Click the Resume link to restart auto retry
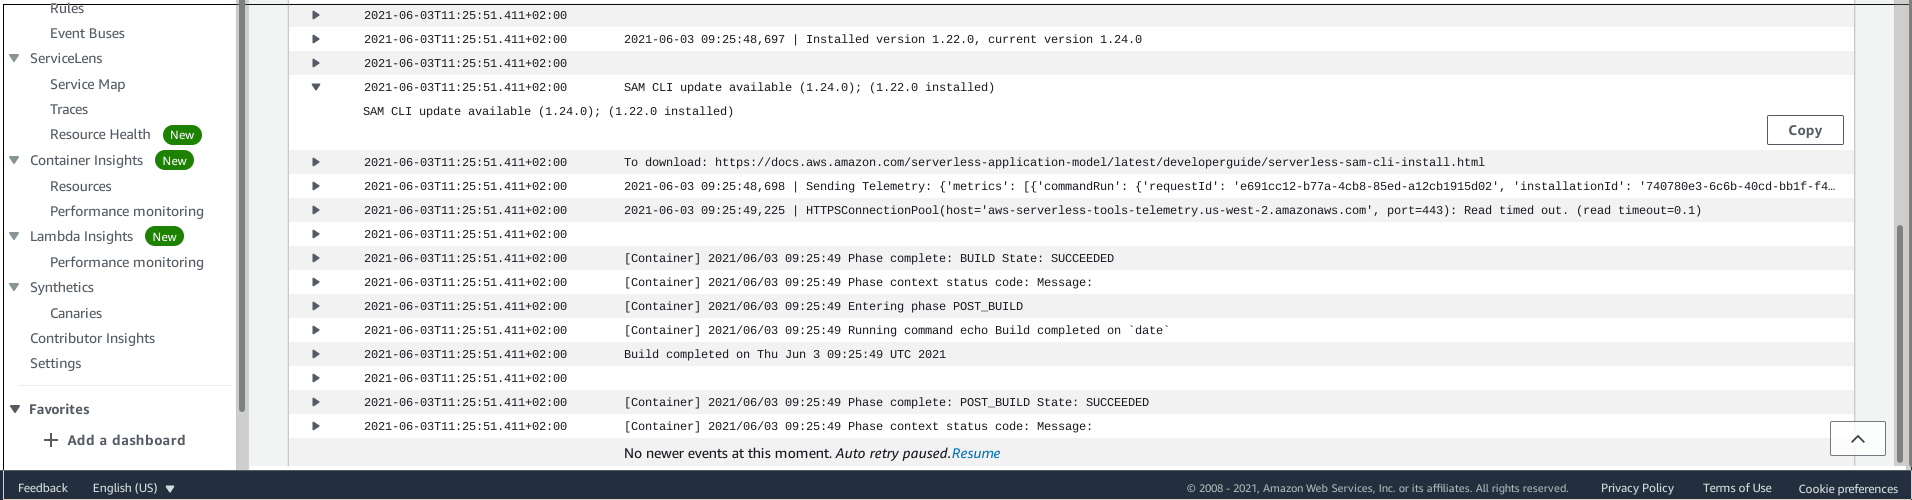This screenshot has width=1912, height=500. pyautogui.click(x=975, y=453)
